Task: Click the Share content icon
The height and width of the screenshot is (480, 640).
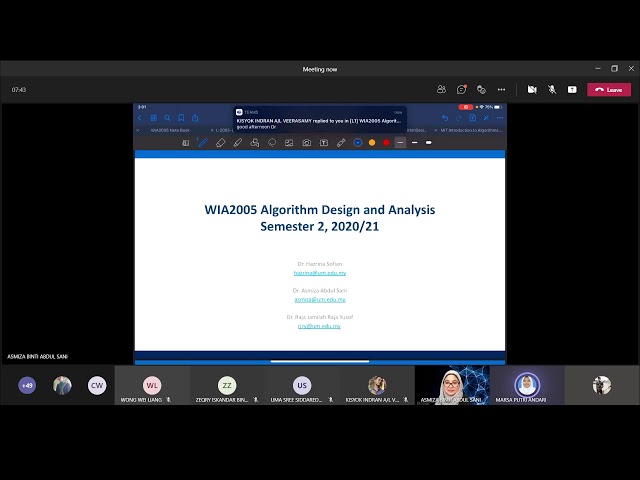Action: point(572,89)
